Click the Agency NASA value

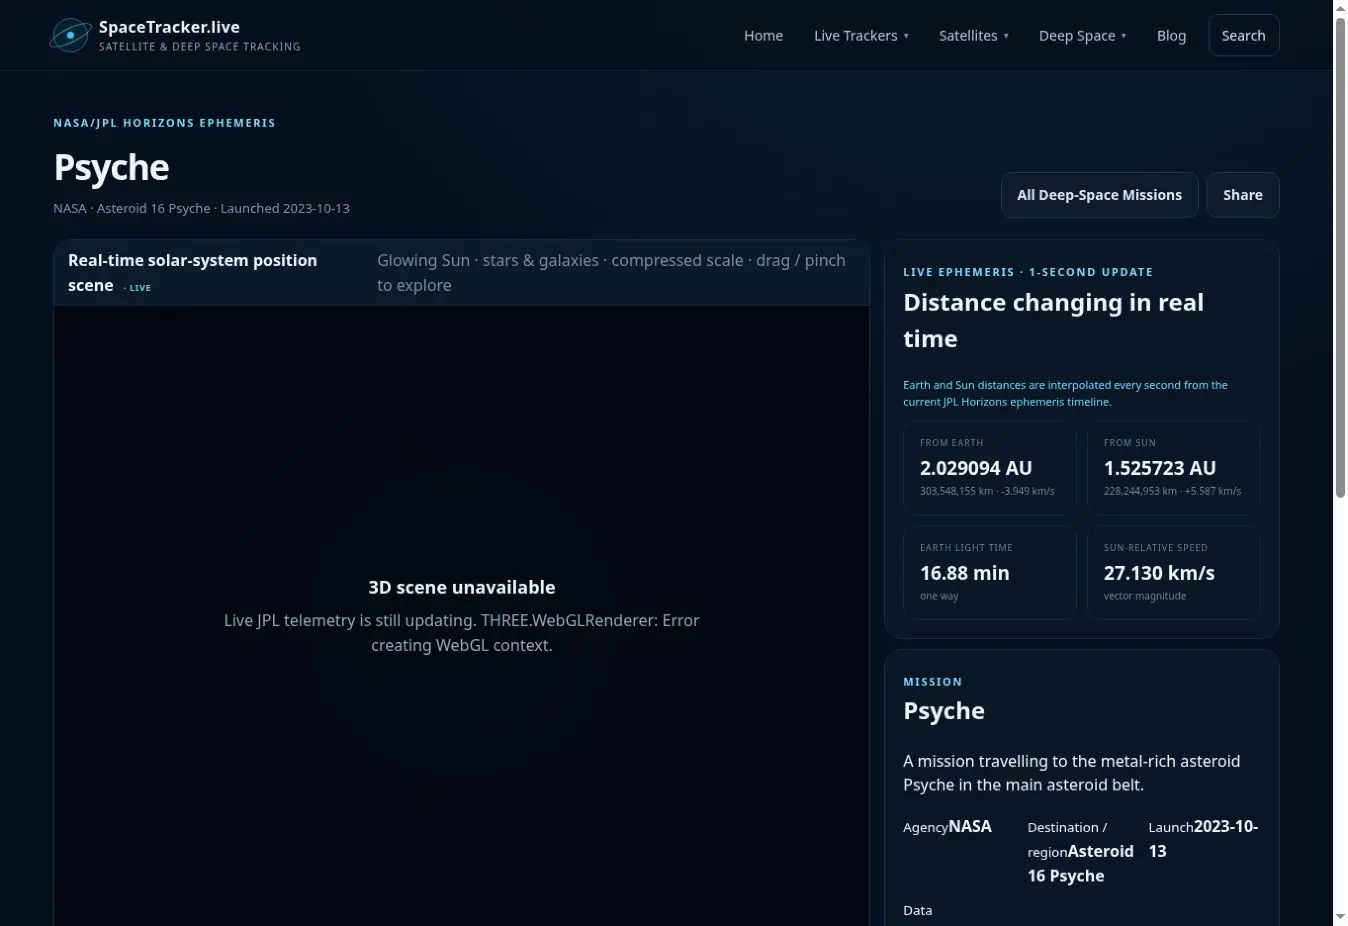coord(969,827)
